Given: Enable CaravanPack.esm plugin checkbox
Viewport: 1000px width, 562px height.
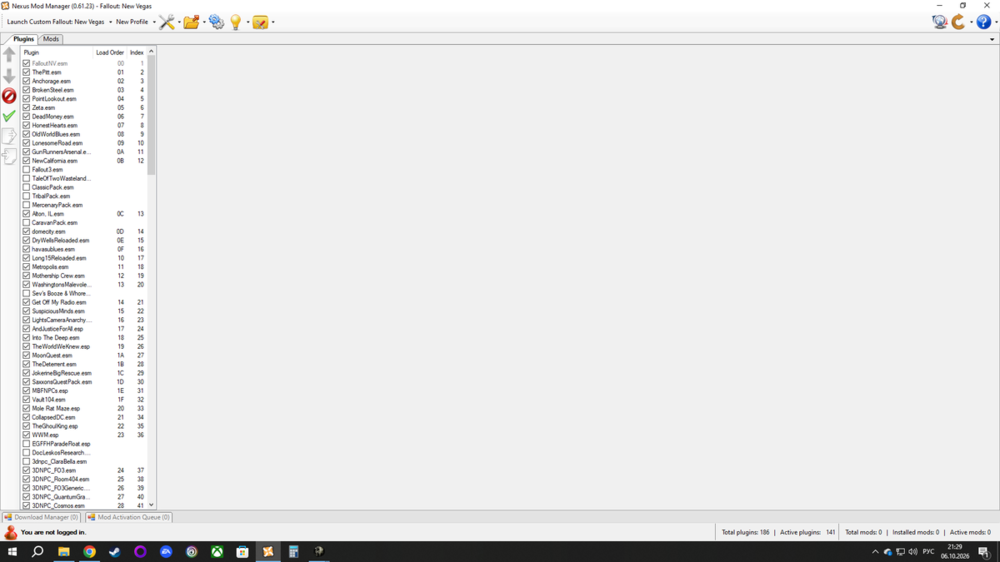Looking at the screenshot, I should point(26,223).
